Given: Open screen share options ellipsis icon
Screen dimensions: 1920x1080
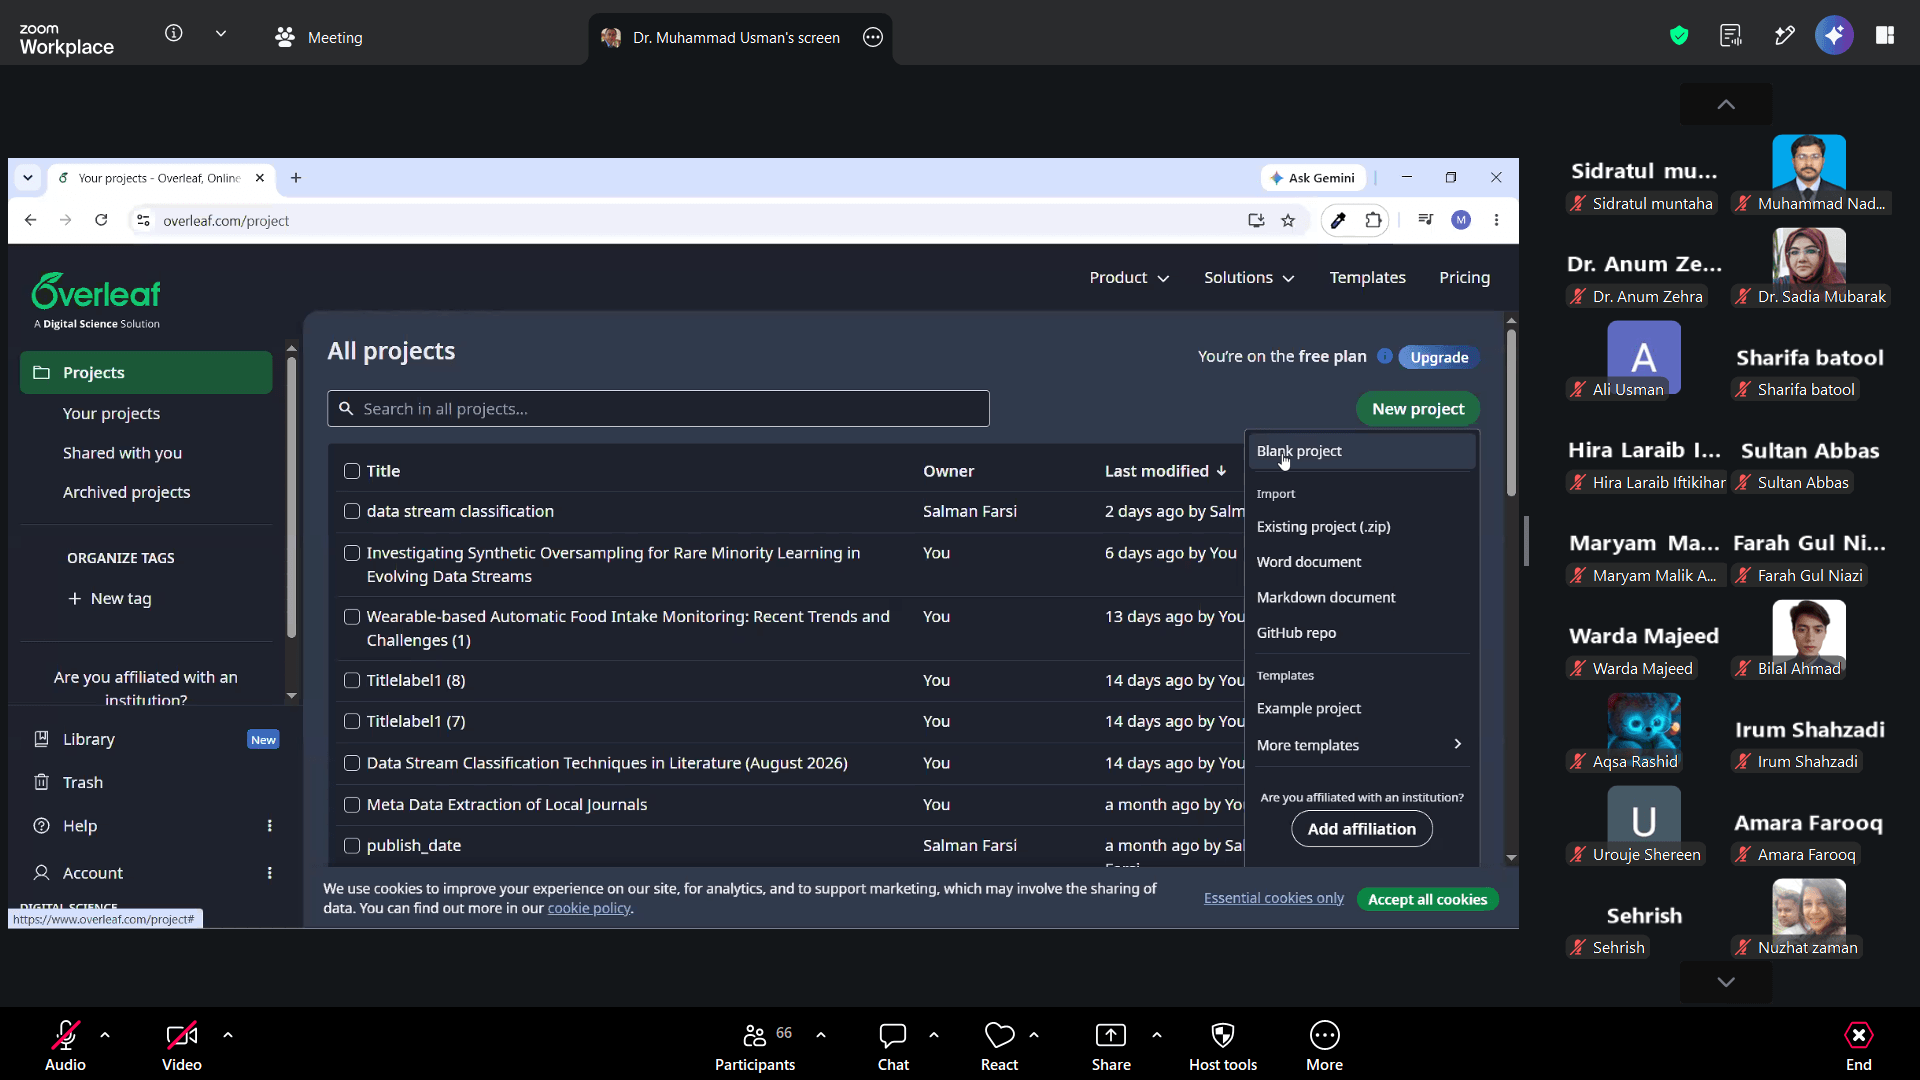Looking at the screenshot, I should 873,37.
